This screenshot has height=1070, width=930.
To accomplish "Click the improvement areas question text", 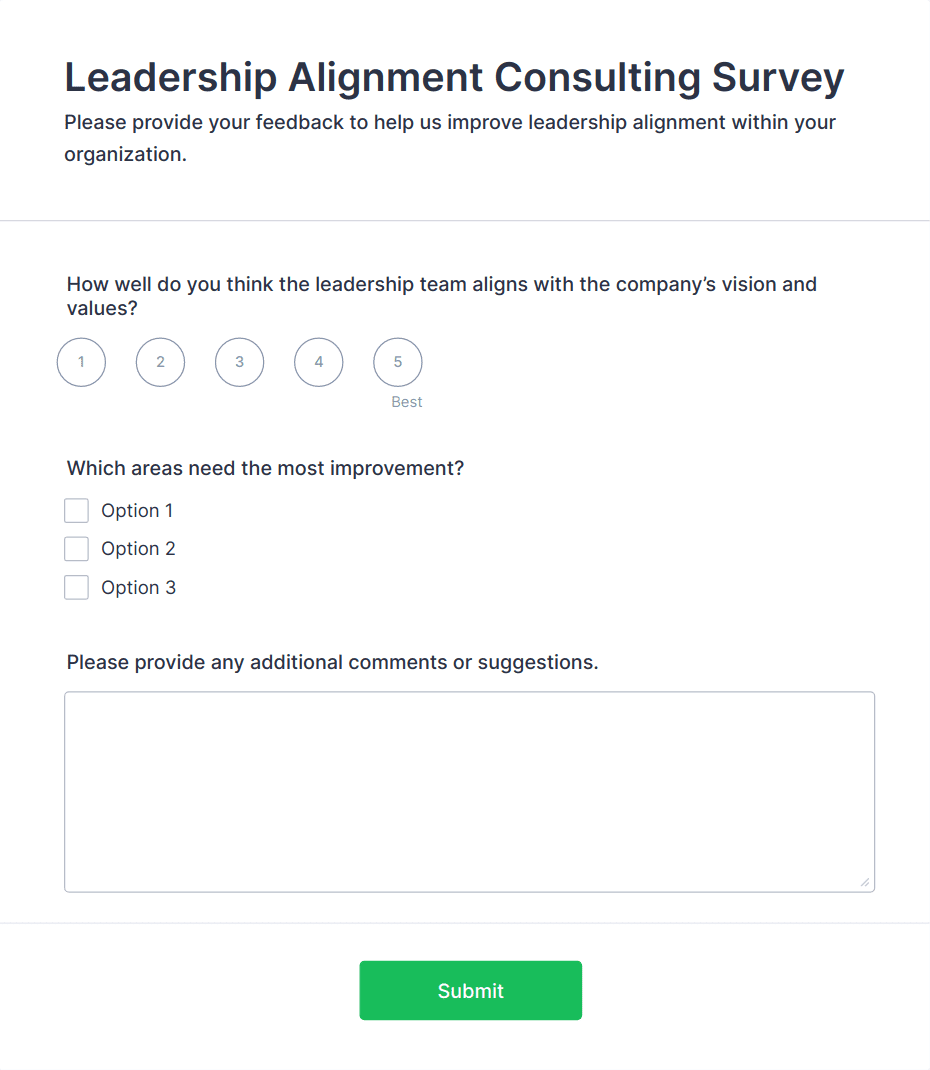I will tap(264, 468).
